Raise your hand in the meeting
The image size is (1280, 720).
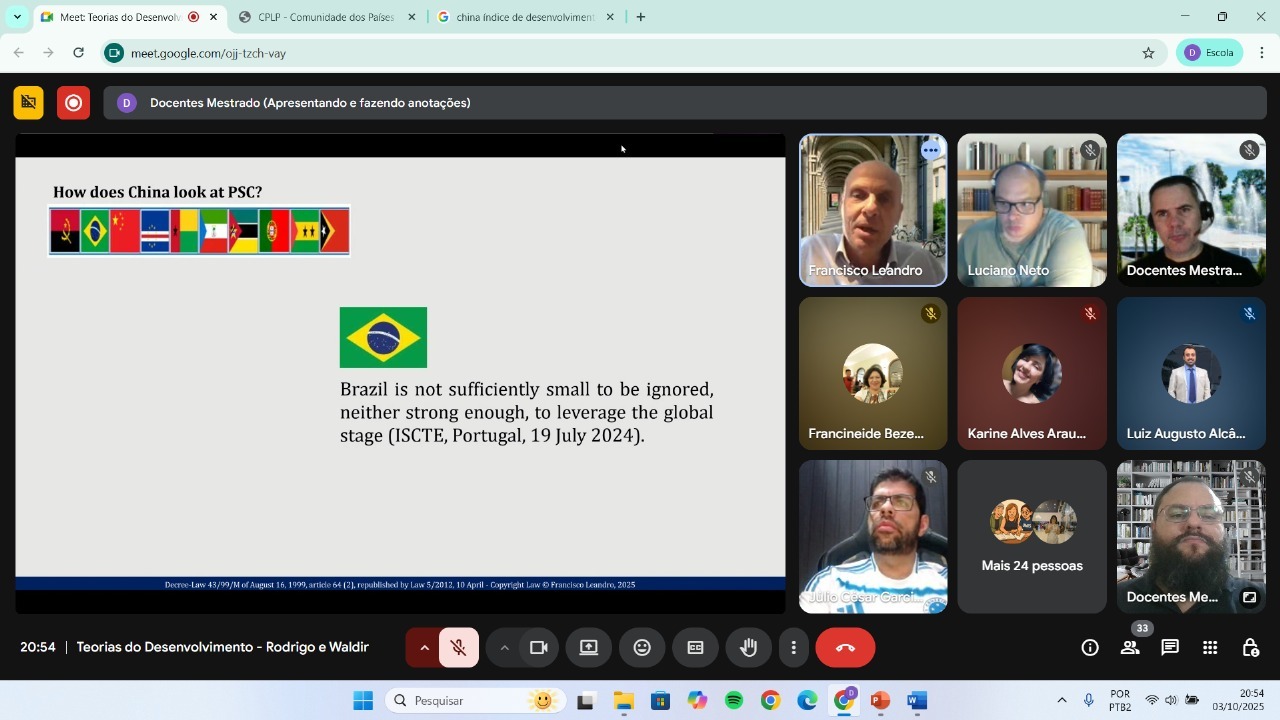pos(748,648)
